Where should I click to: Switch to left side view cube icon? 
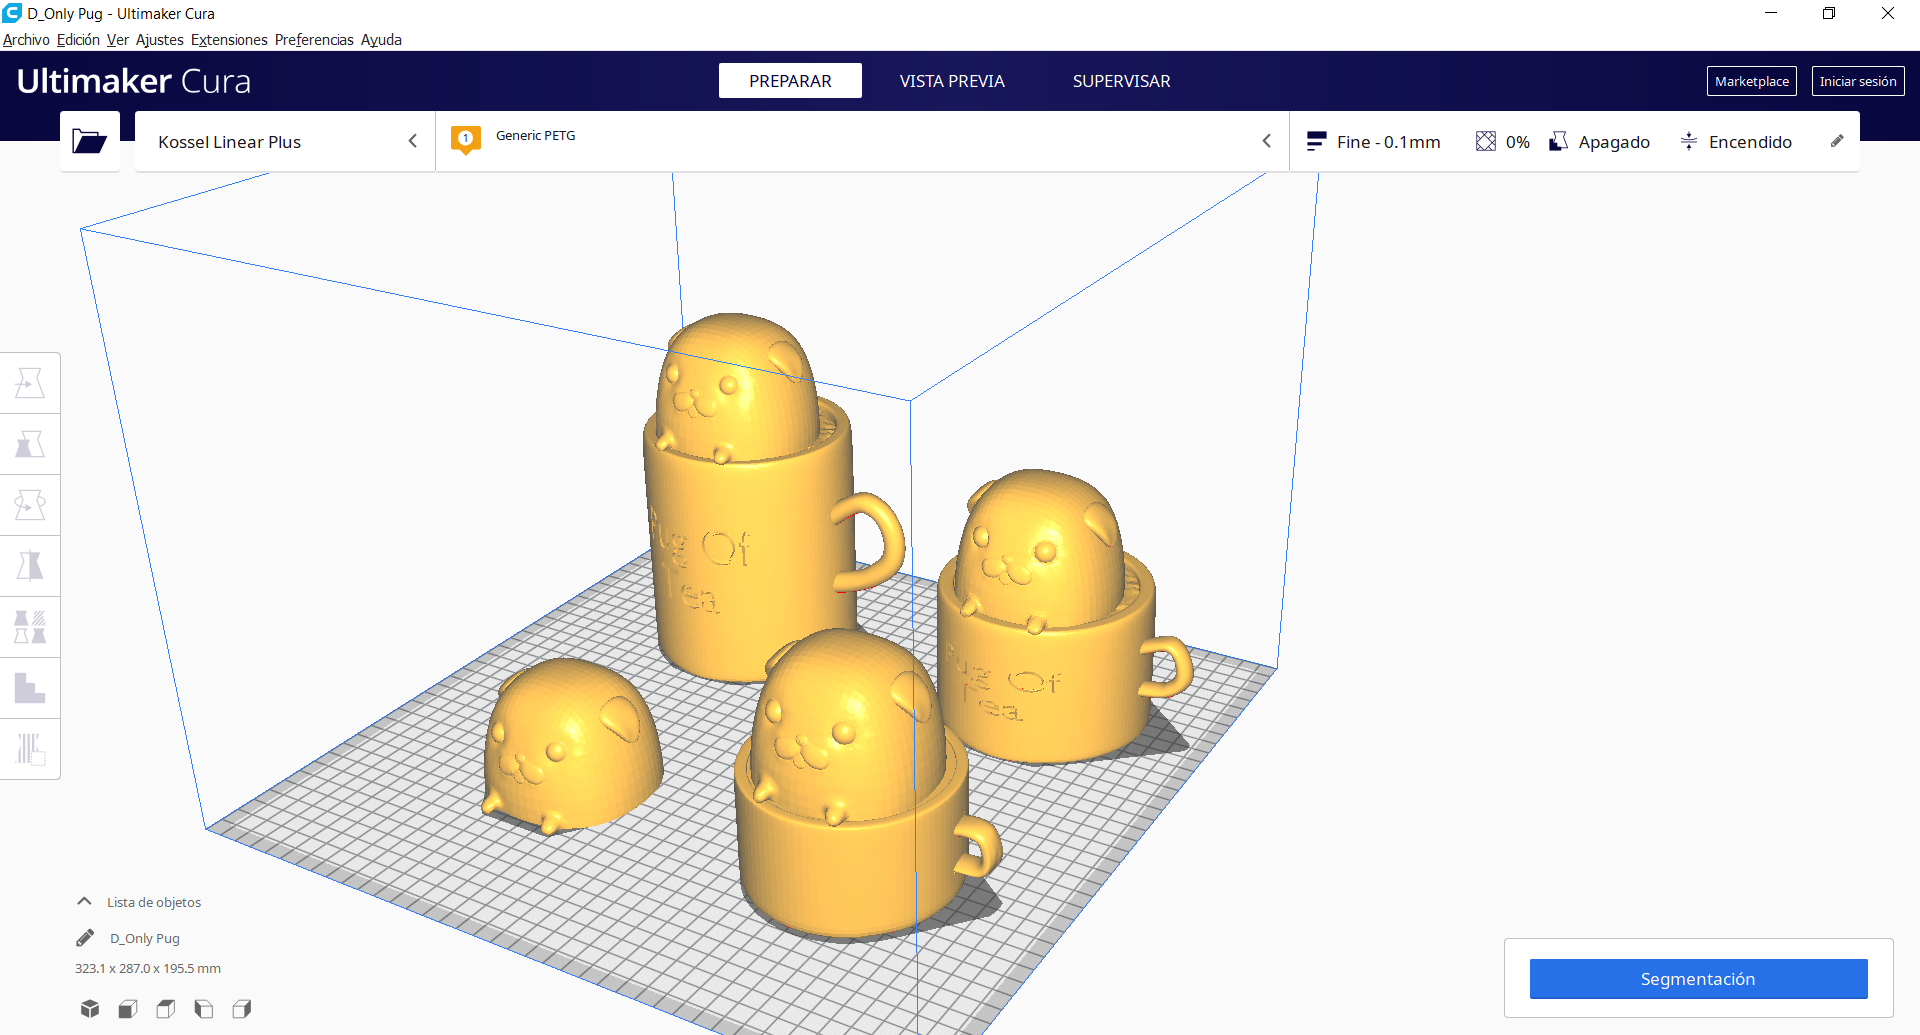click(x=204, y=1008)
